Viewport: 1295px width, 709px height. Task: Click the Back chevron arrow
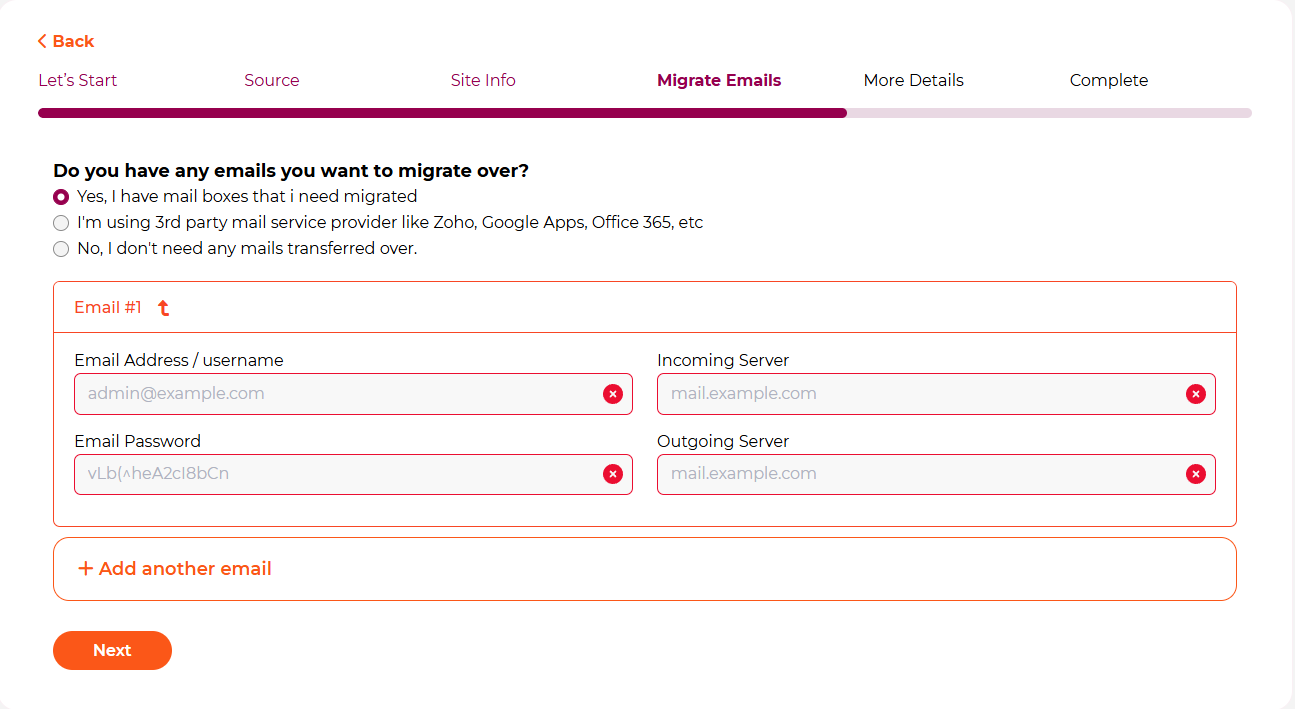coord(42,41)
